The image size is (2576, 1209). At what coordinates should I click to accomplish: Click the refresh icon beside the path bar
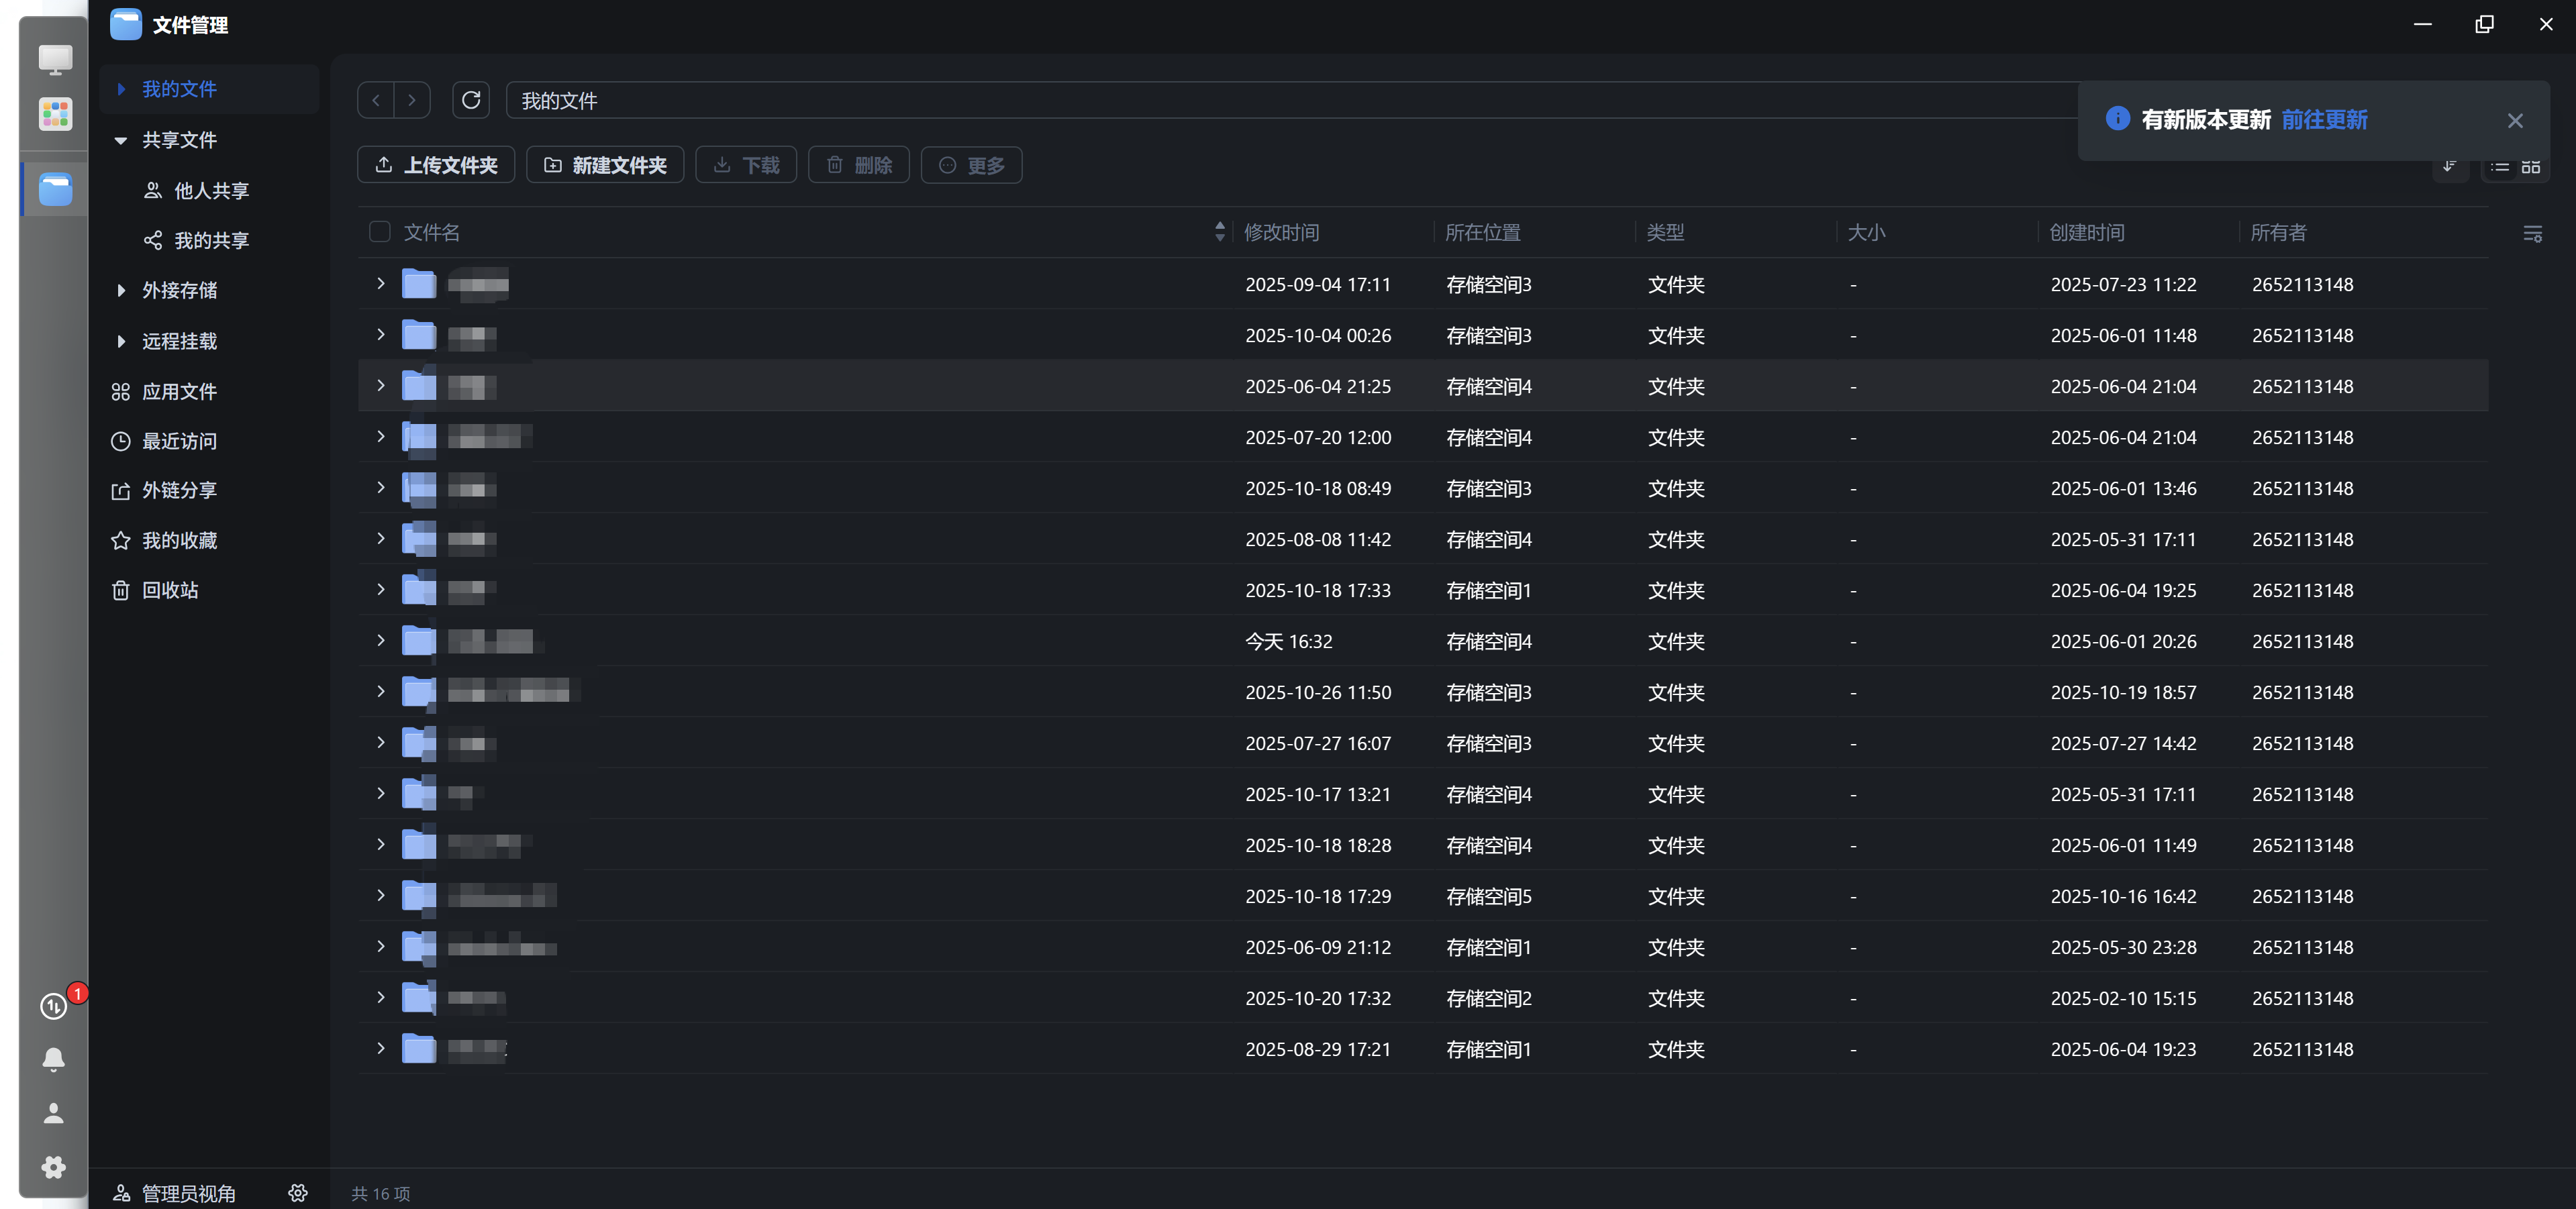(471, 100)
